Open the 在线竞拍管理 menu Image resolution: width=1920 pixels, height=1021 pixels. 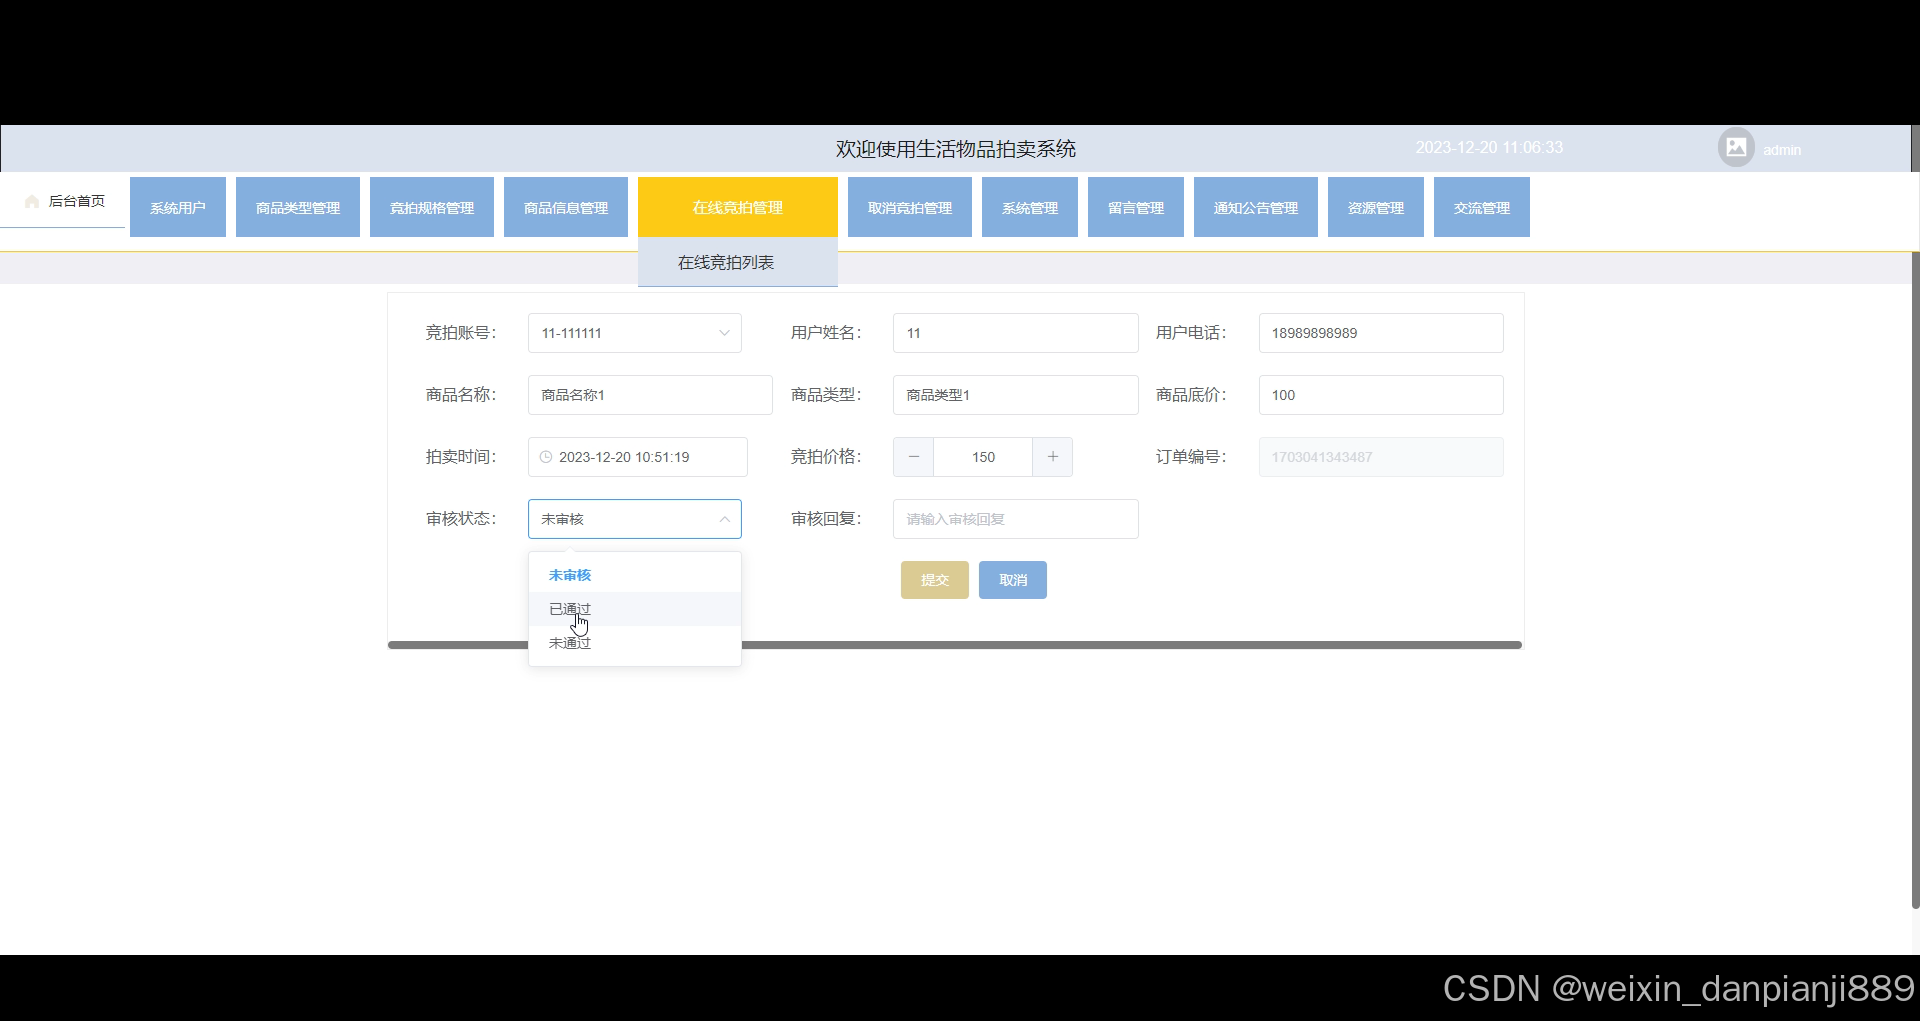point(738,207)
